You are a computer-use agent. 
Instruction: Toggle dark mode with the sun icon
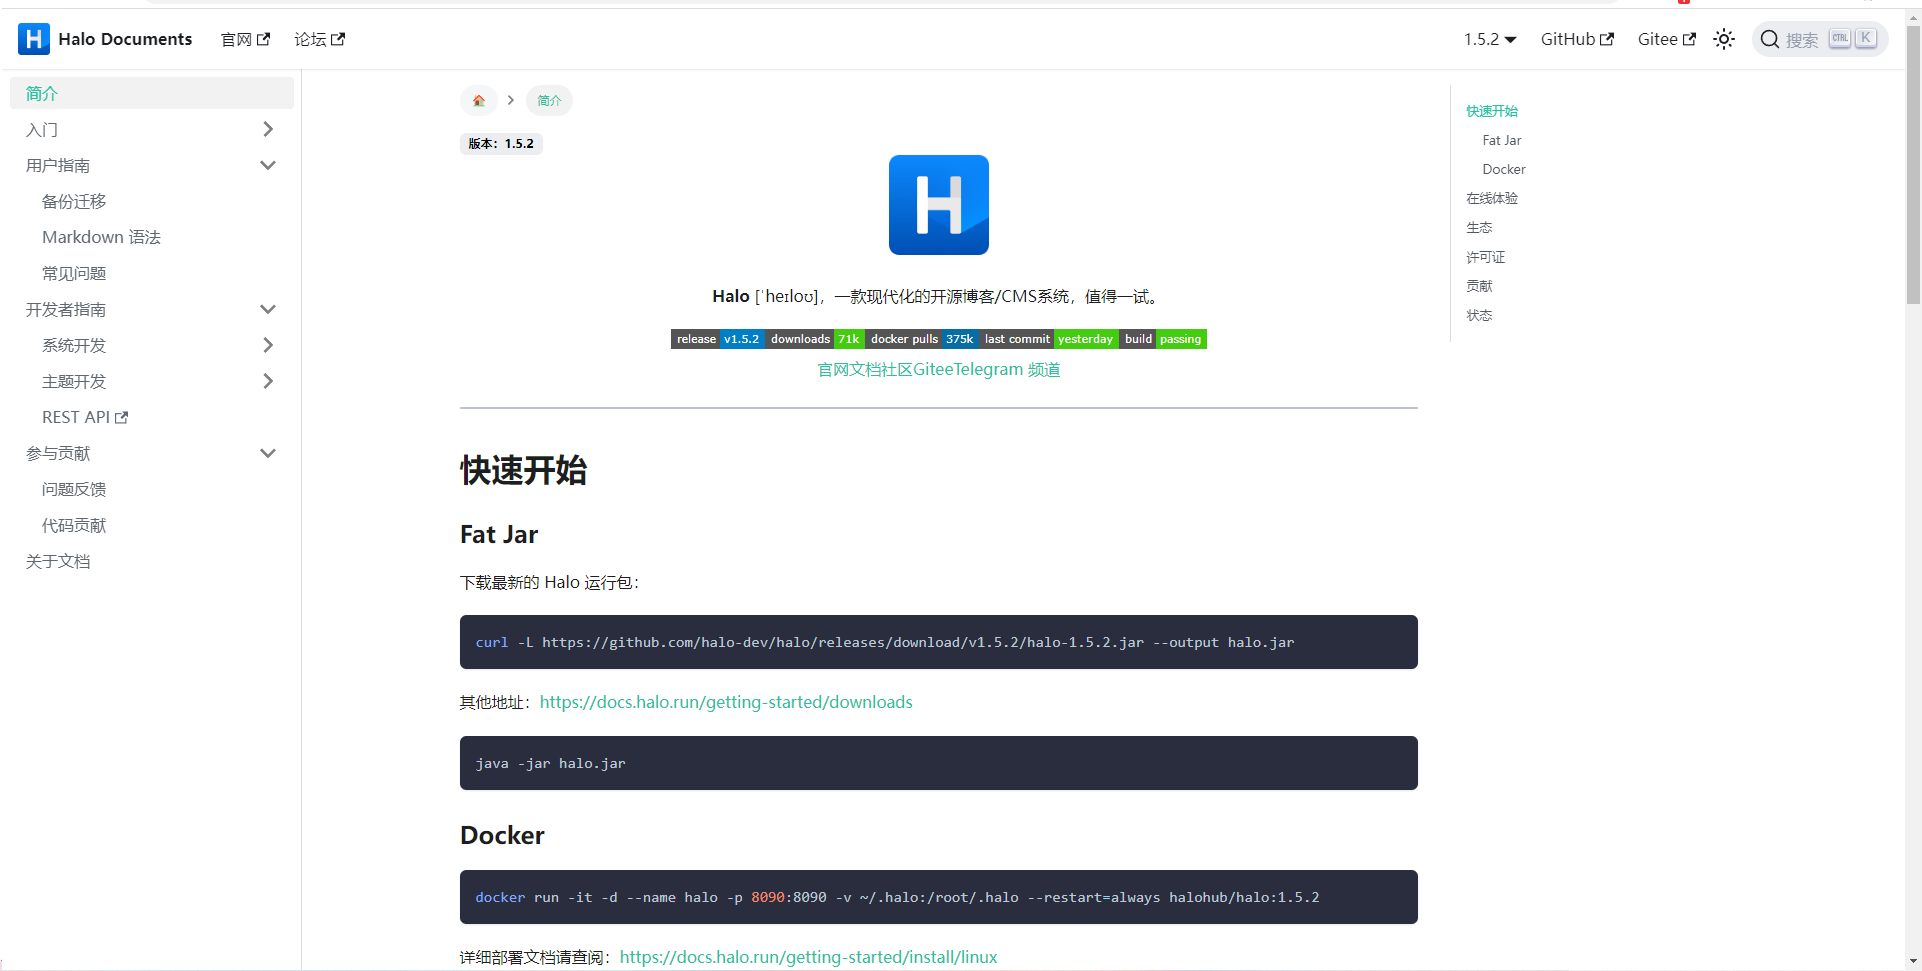click(1723, 39)
